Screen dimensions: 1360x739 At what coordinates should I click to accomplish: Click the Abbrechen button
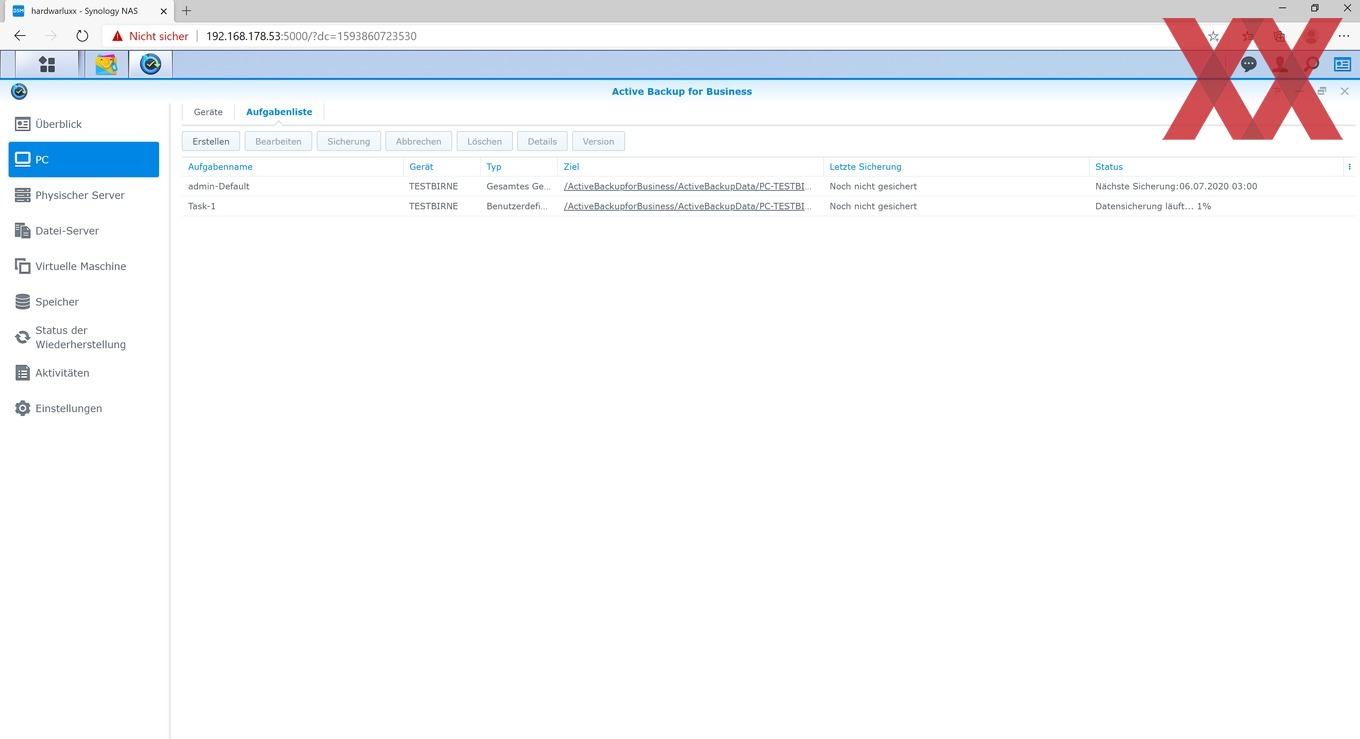point(418,141)
